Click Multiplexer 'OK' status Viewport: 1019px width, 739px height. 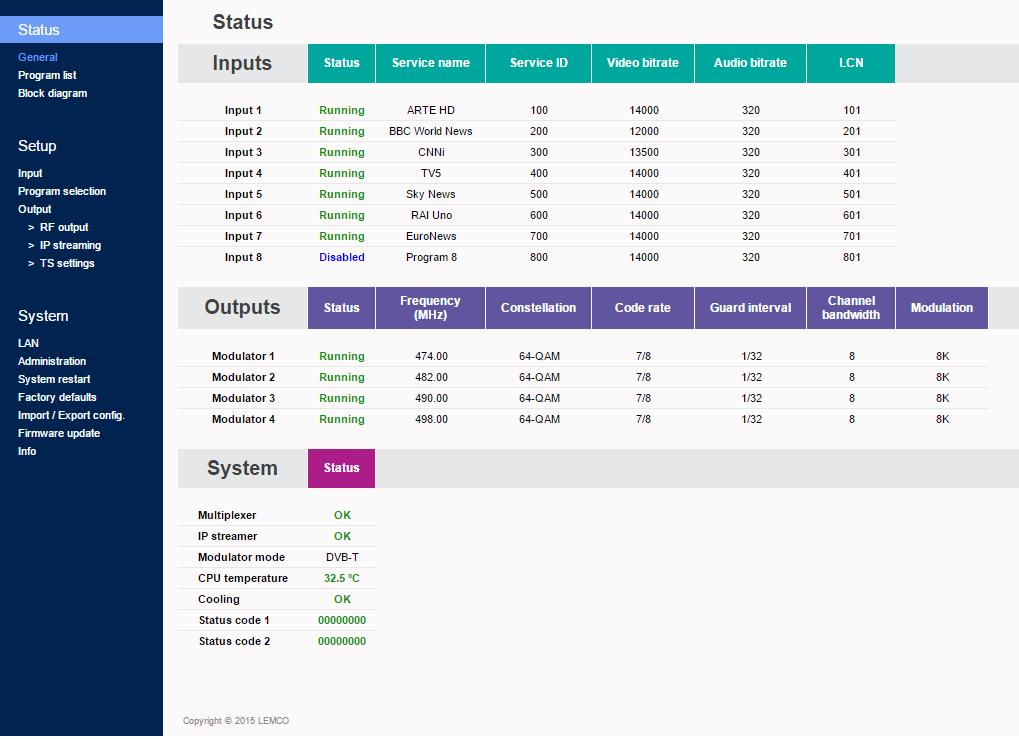(342, 515)
